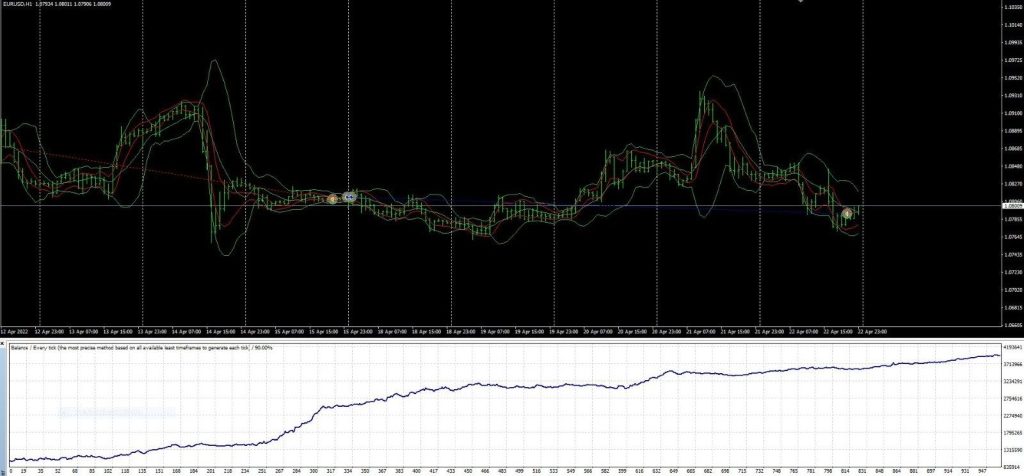Click the blue trade marker near 15 Apr 23:00
The width and height of the screenshot is (1024, 476).
point(350,198)
